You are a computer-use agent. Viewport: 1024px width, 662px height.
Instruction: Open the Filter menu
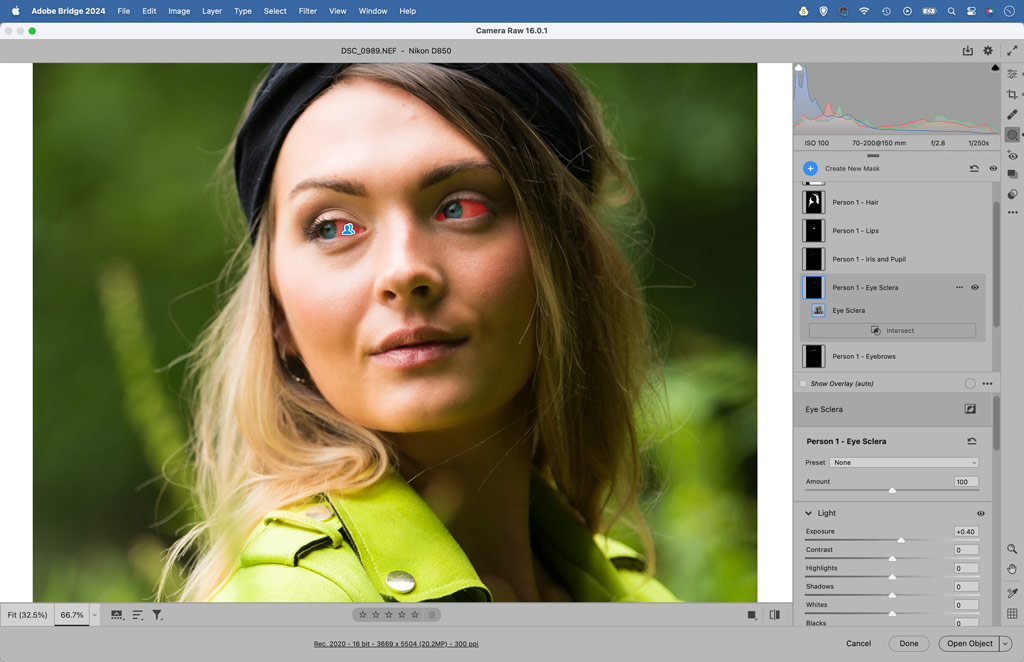(307, 11)
